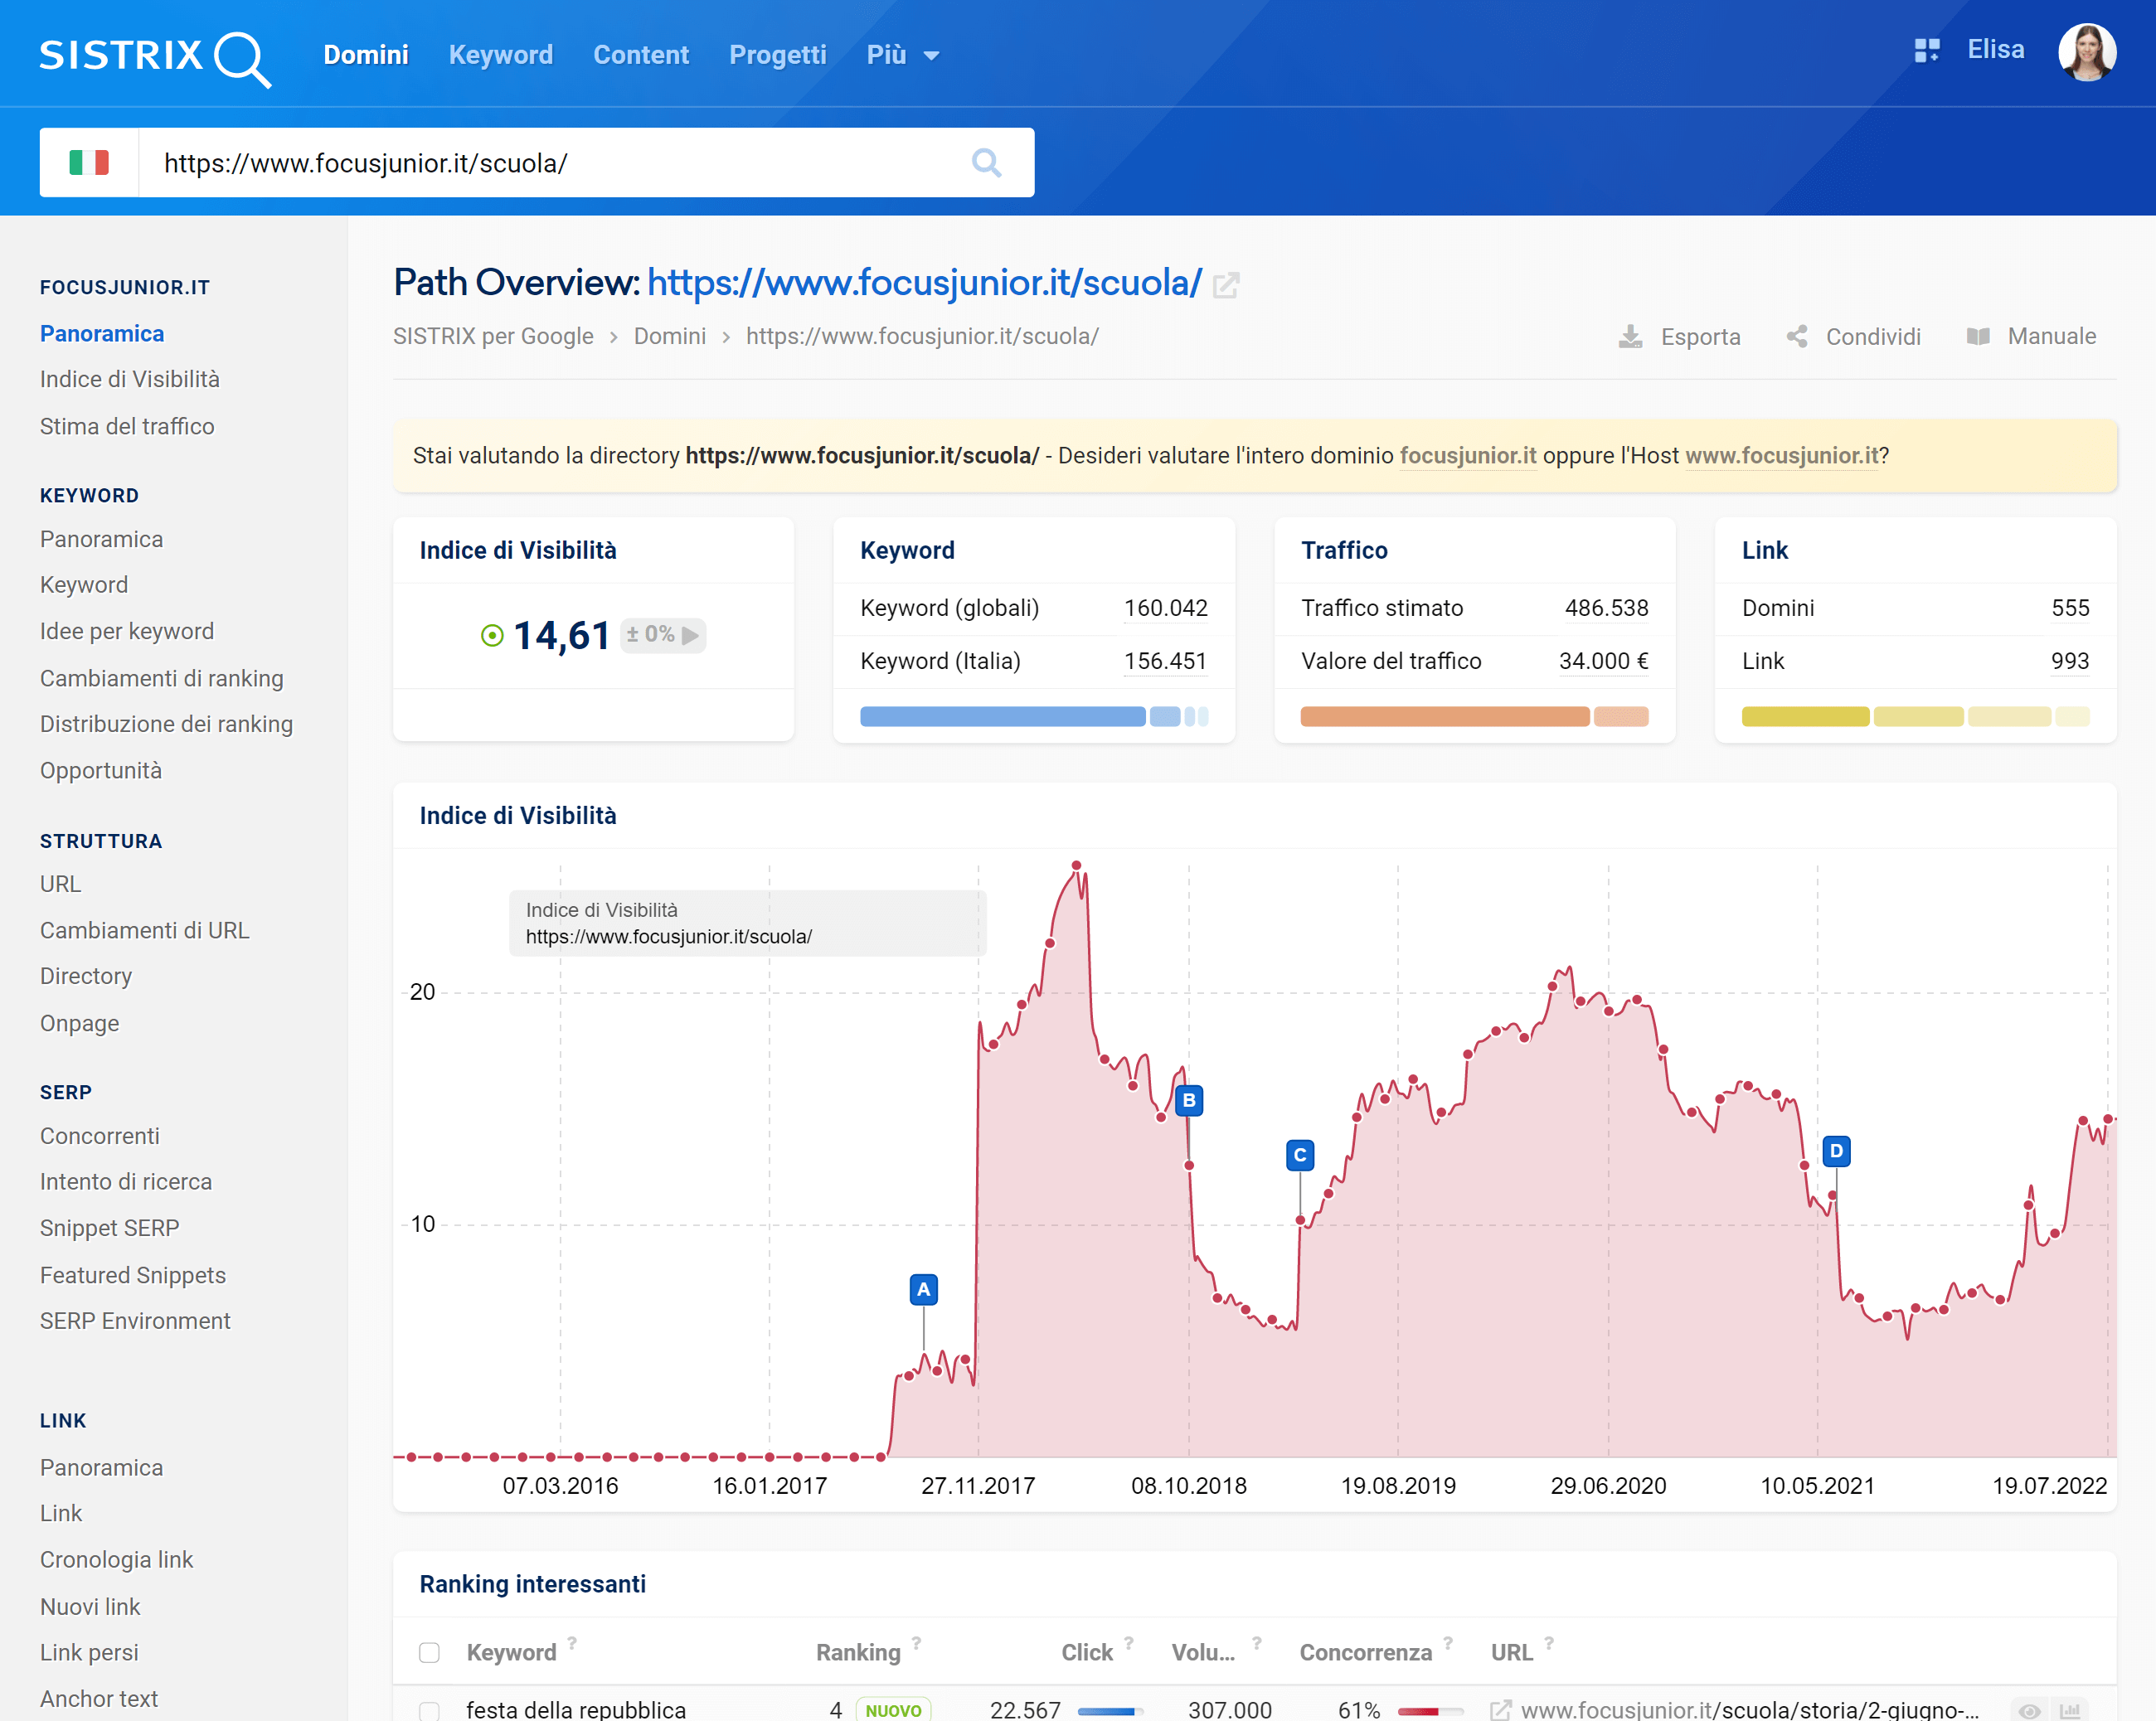
Task: Click the Keyword (globali) value 160.042
Action: 1165,608
